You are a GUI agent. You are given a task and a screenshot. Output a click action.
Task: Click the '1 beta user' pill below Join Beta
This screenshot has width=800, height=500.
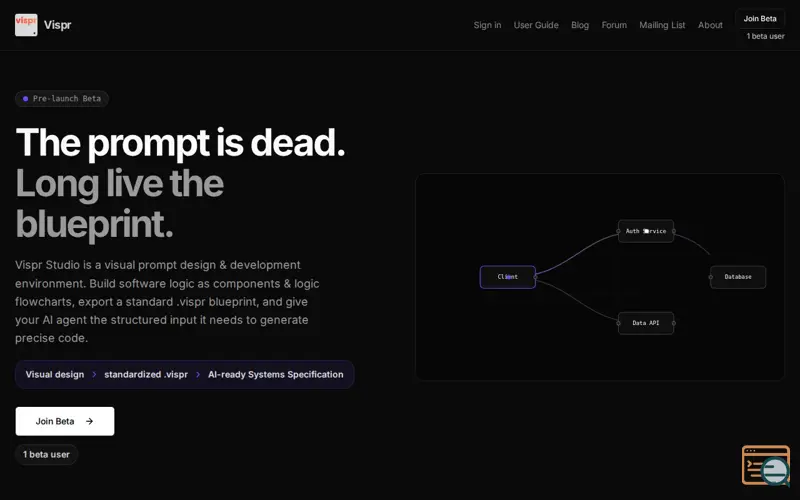pos(46,454)
